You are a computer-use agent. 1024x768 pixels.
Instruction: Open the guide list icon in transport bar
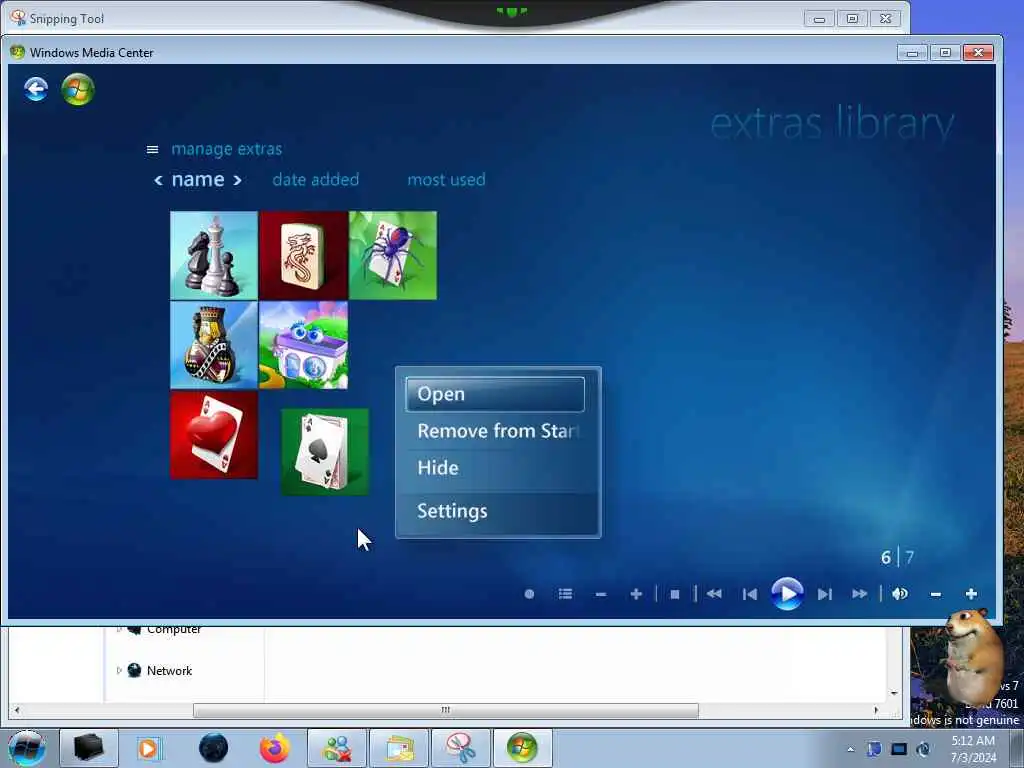566,594
